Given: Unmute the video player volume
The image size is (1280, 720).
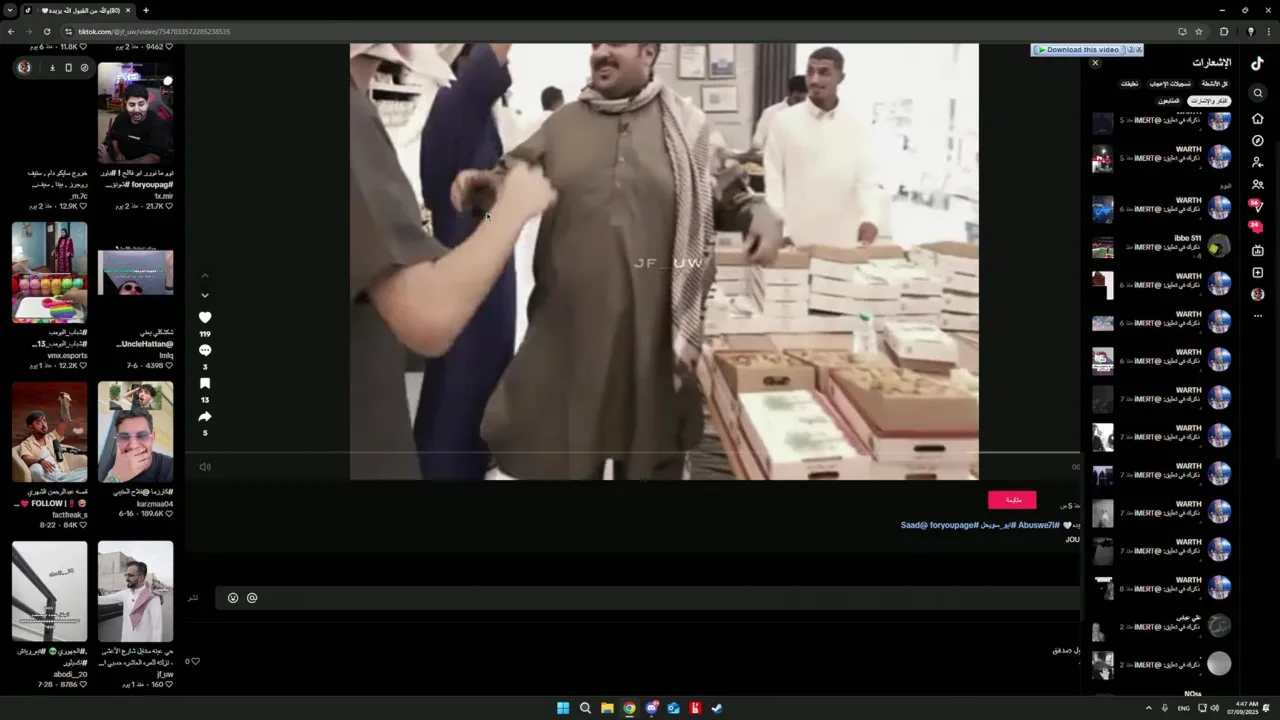Looking at the screenshot, I should coord(205,467).
